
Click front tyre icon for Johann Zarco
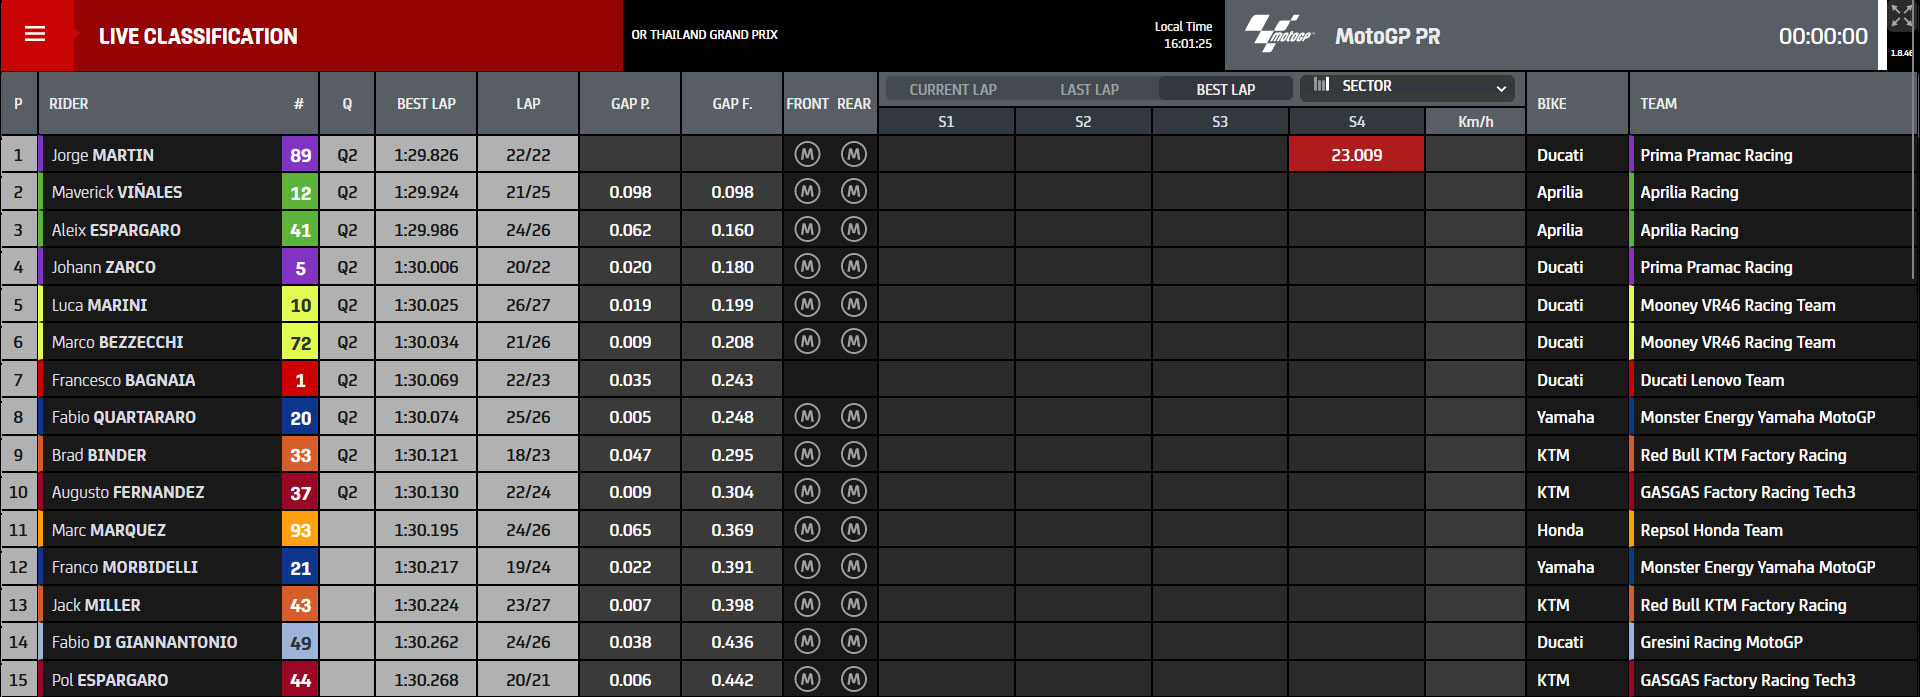[x=807, y=266]
